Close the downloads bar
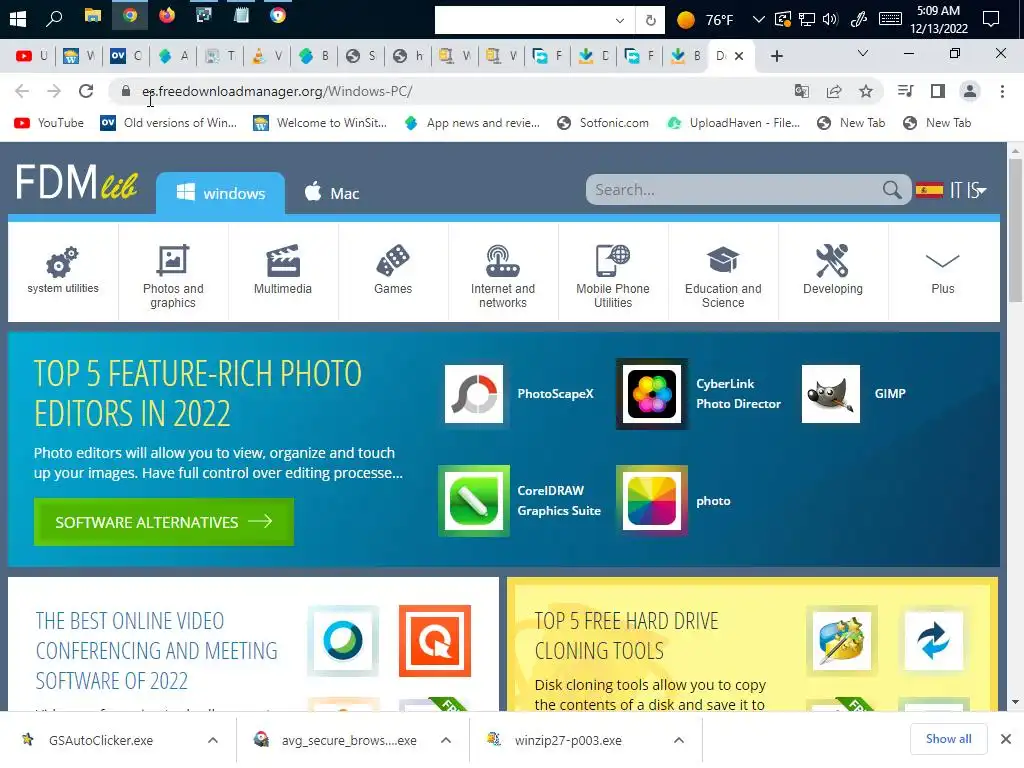Viewport: 1024px width, 768px height. click(x=1006, y=739)
